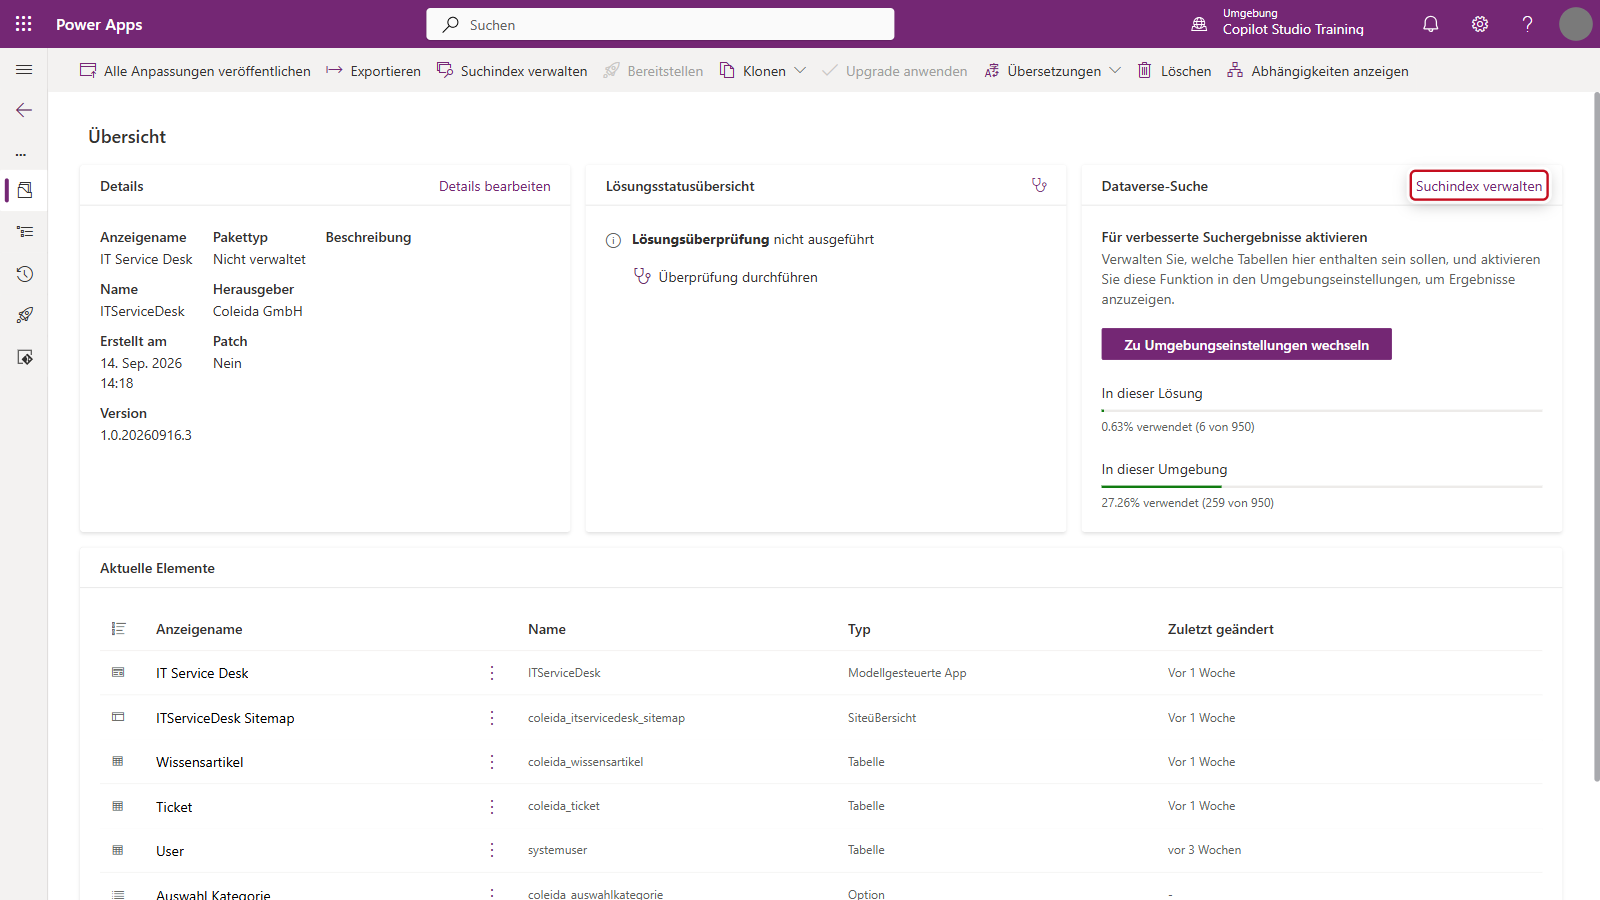Viewport: 1600px width, 900px height.
Task: Open the History sidebar icon
Action: click(25, 274)
